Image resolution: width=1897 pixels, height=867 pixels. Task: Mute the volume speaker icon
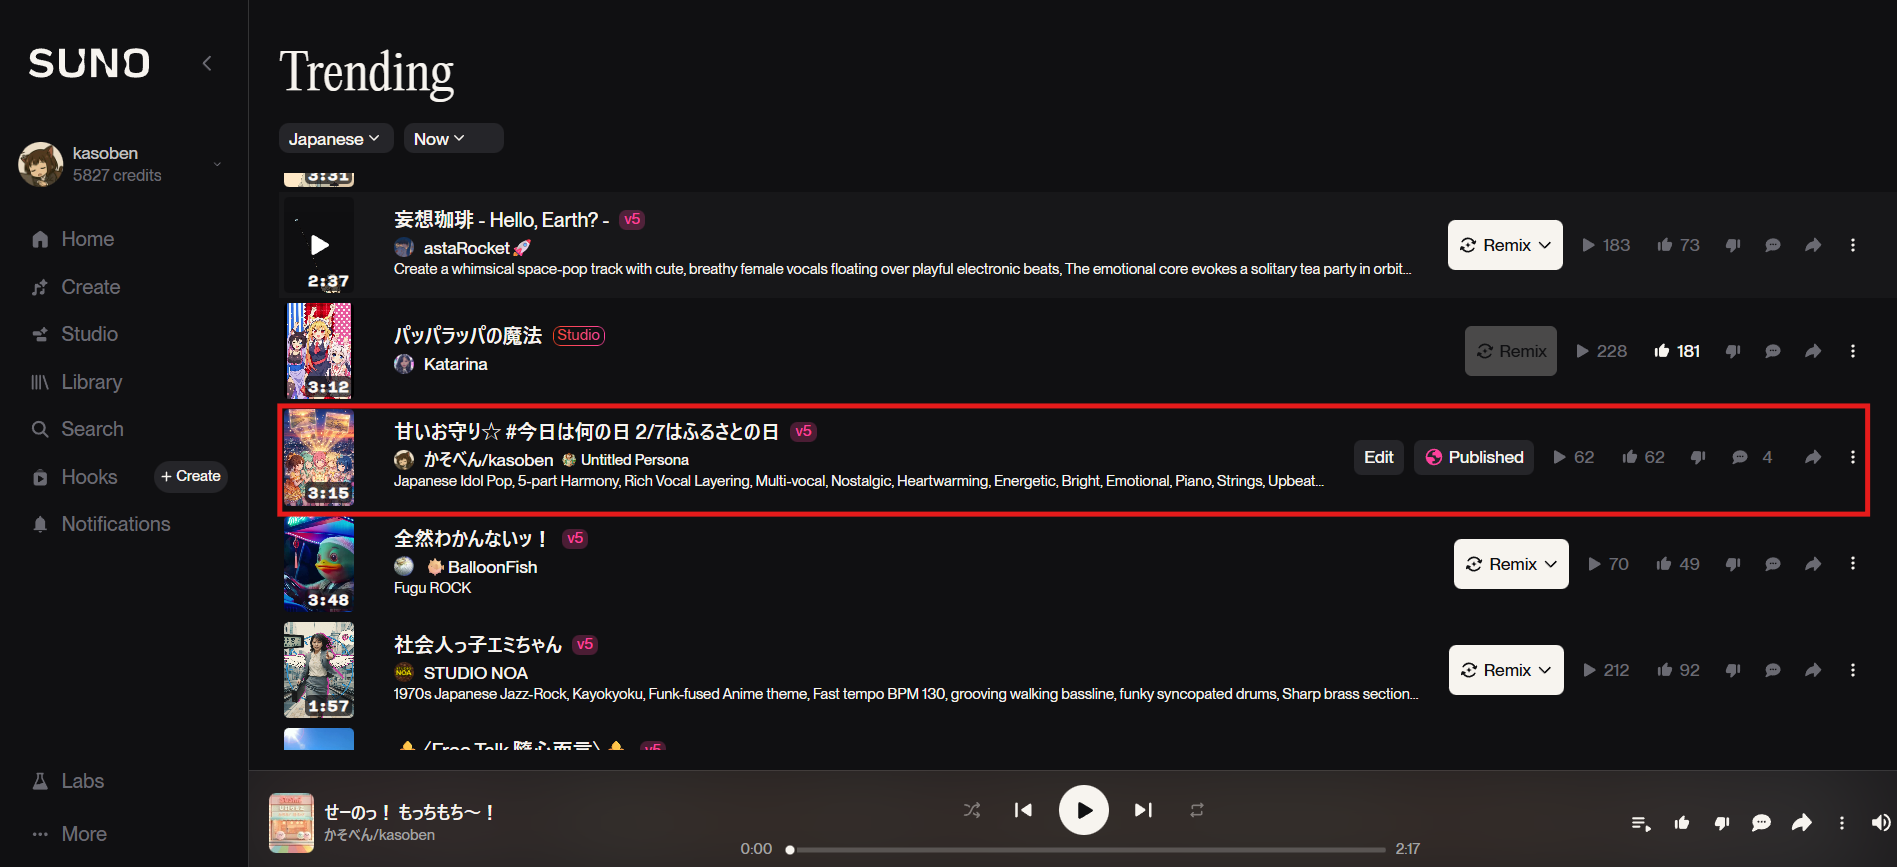[1880, 823]
